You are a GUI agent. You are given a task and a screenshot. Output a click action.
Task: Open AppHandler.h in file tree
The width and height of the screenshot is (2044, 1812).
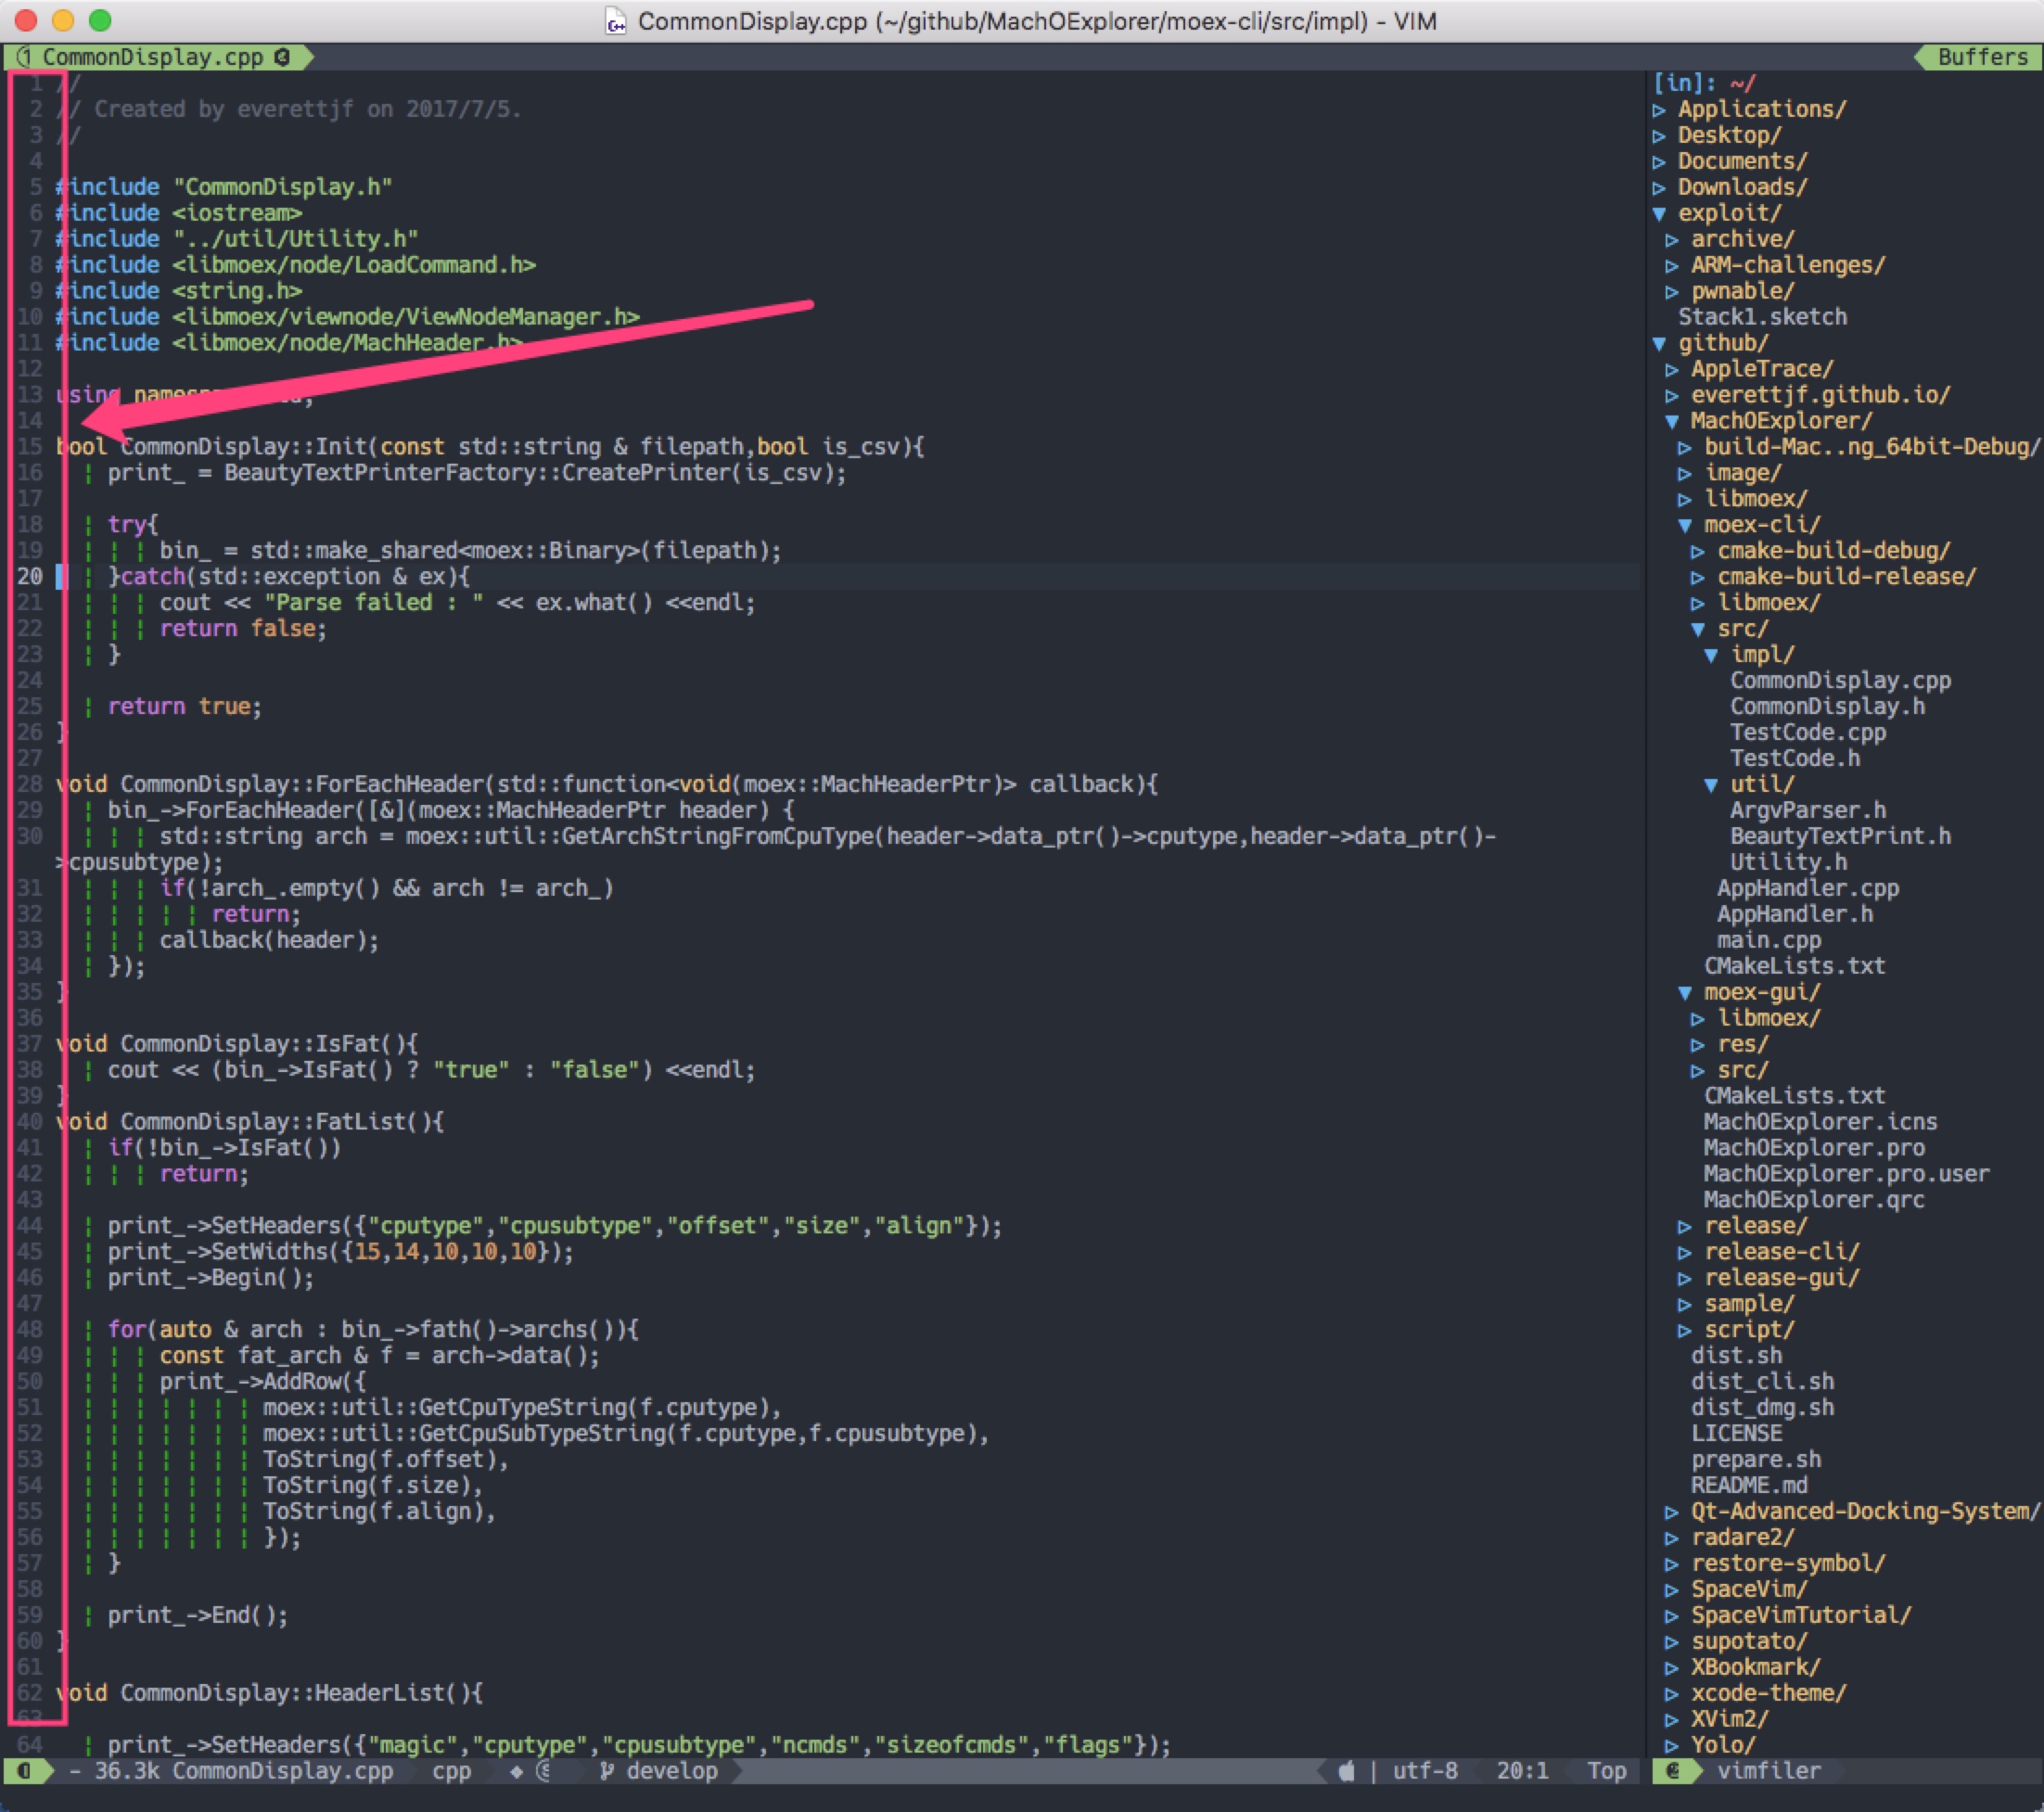pos(1795,915)
